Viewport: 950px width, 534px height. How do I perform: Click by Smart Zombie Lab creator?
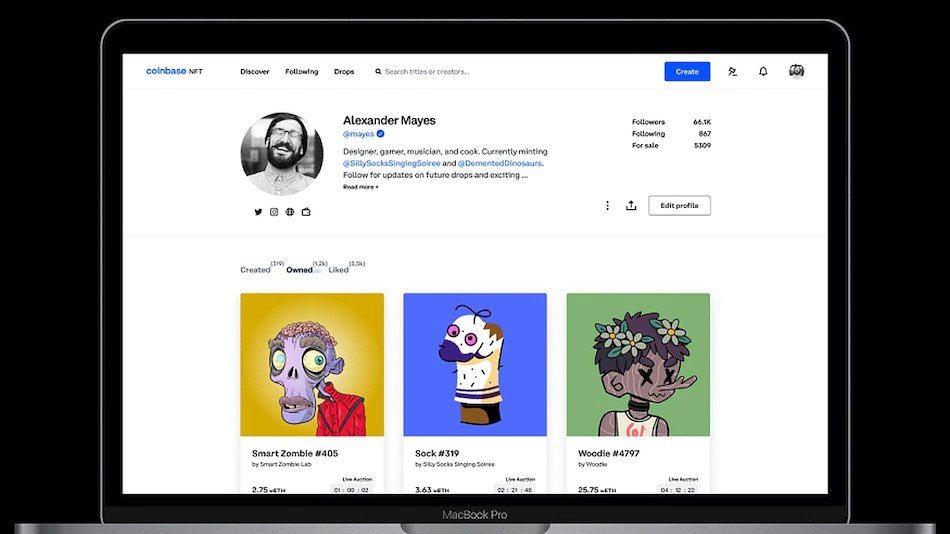282,464
